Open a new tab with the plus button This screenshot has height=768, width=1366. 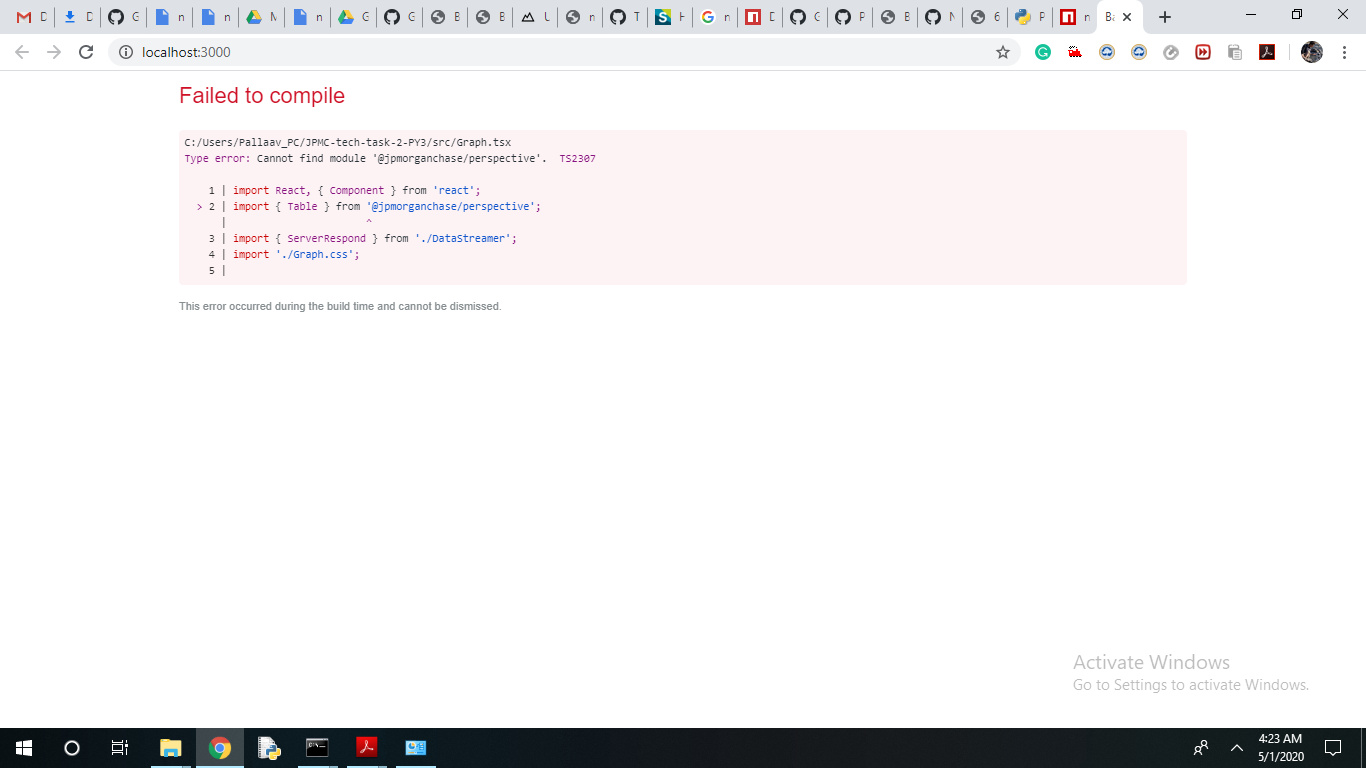click(x=1164, y=16)
